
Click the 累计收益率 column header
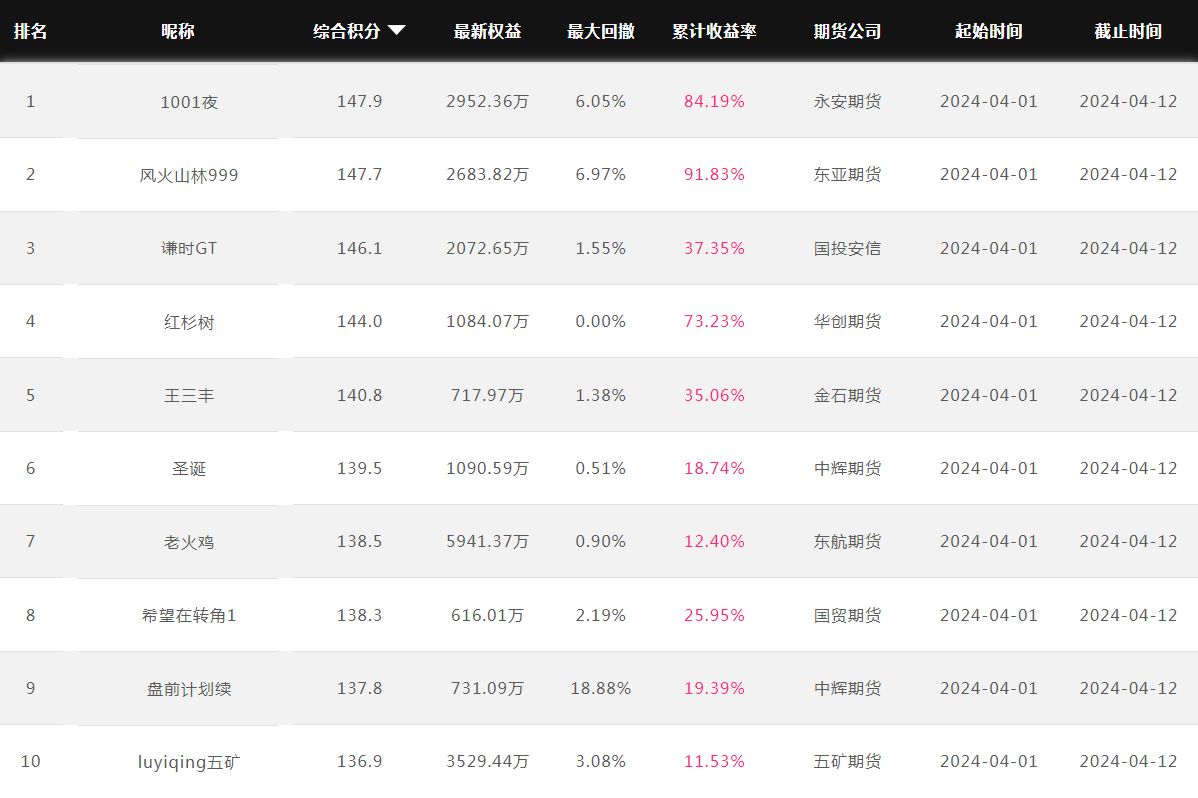tap(714, 31)
